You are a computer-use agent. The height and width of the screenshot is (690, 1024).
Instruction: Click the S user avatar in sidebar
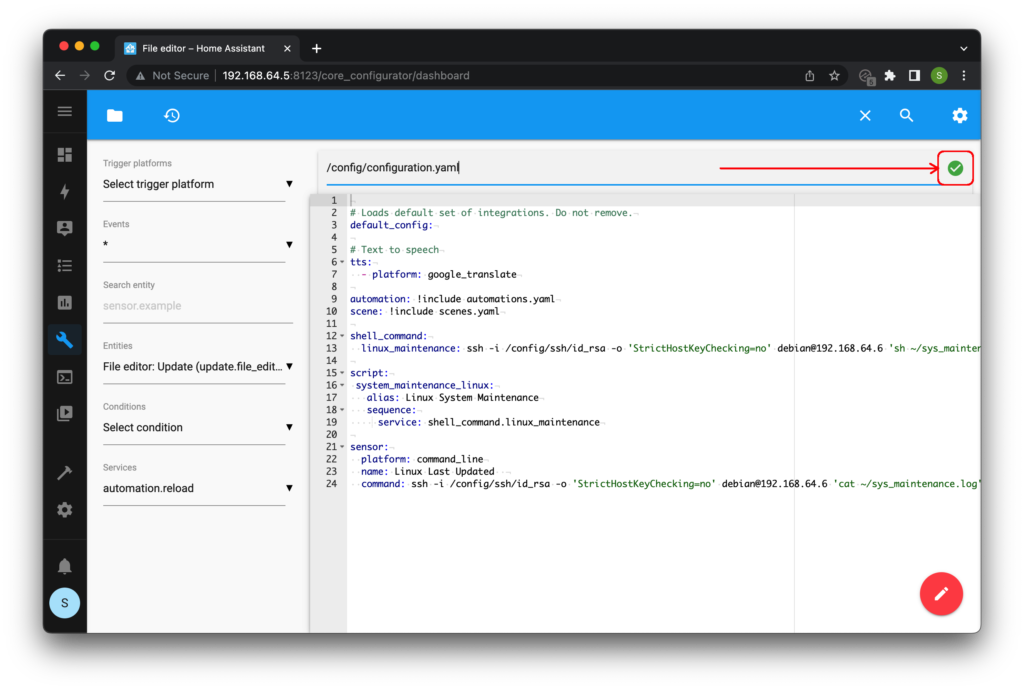pyautogui.click(x=65, y=603)
